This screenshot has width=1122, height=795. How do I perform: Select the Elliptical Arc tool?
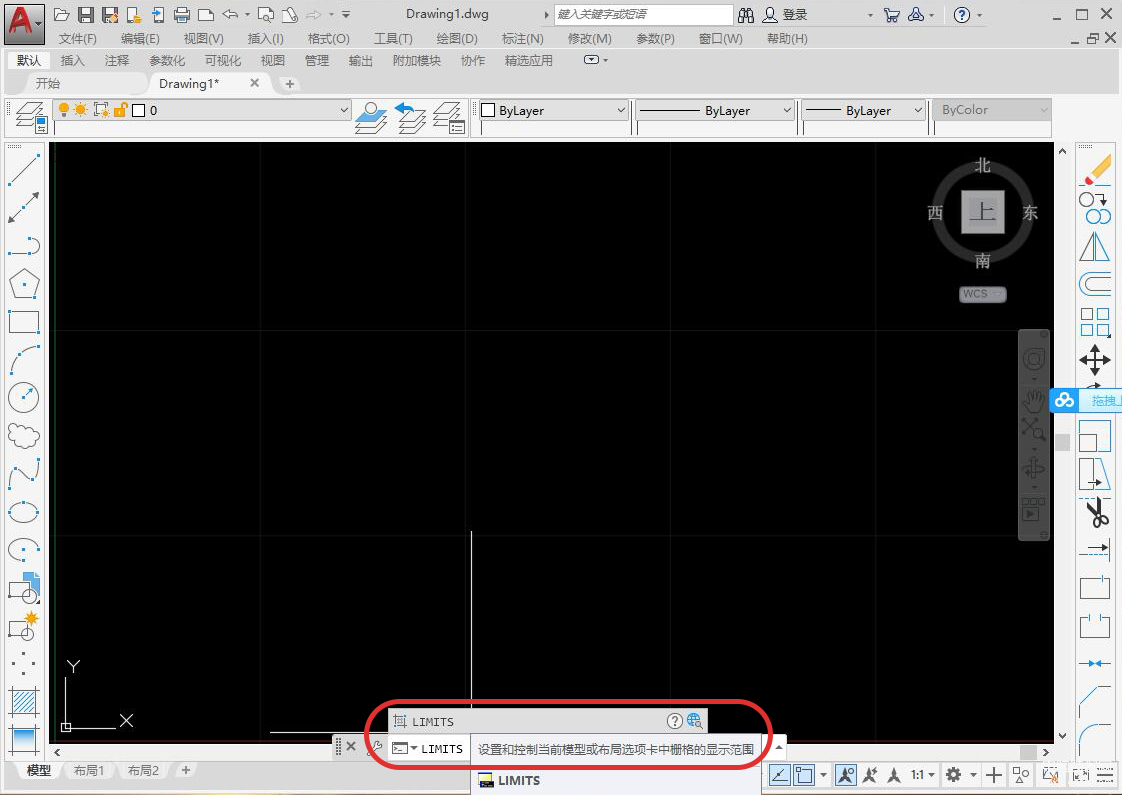pos(24,550)
